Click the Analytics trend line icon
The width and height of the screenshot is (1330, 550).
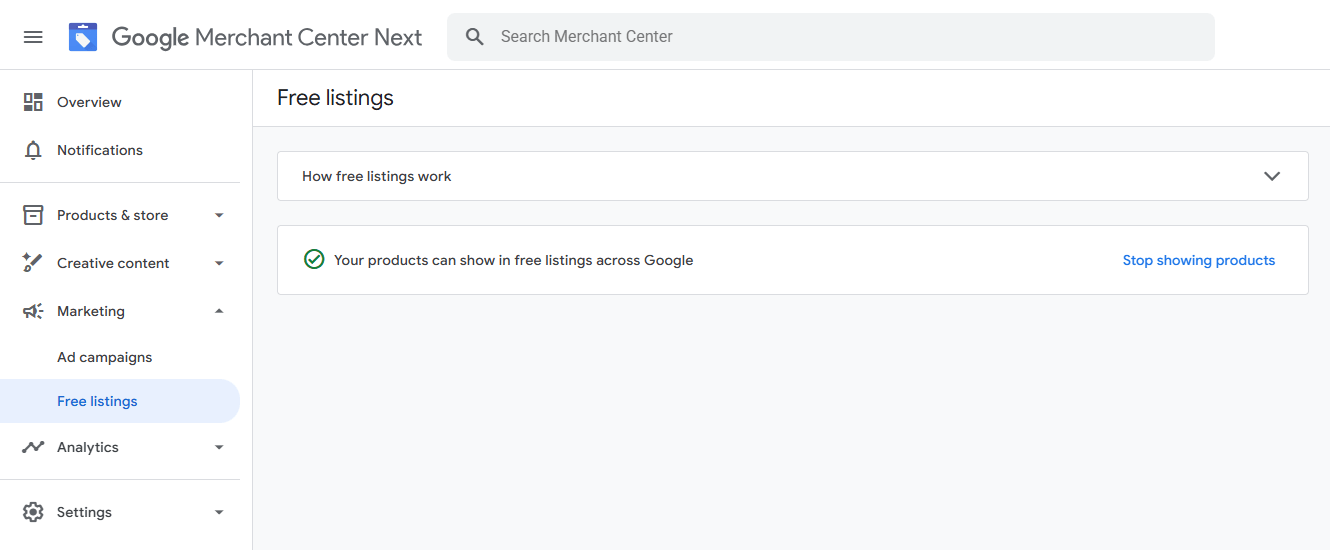tap(33, 447)
